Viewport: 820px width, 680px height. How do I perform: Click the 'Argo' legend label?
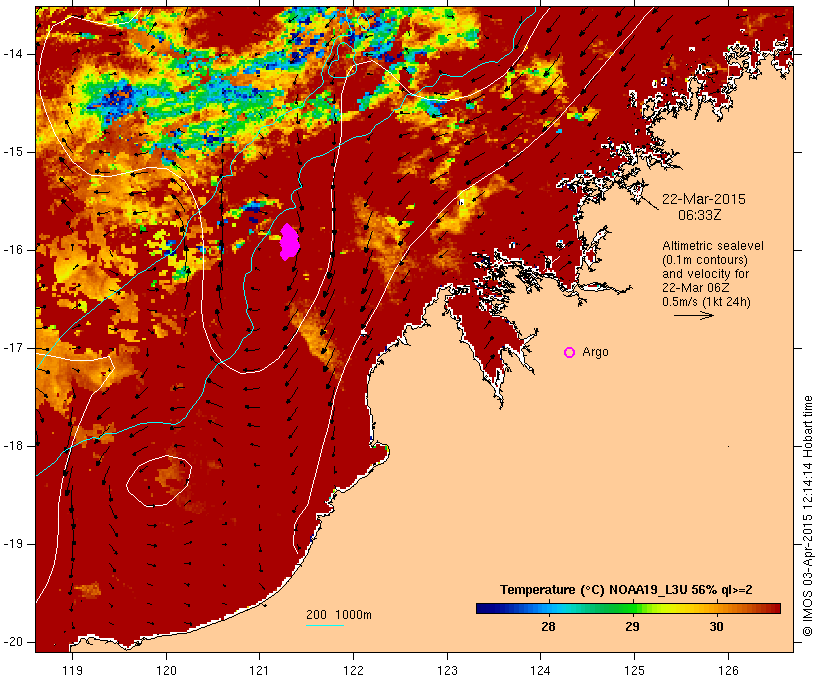click(595, 352)
